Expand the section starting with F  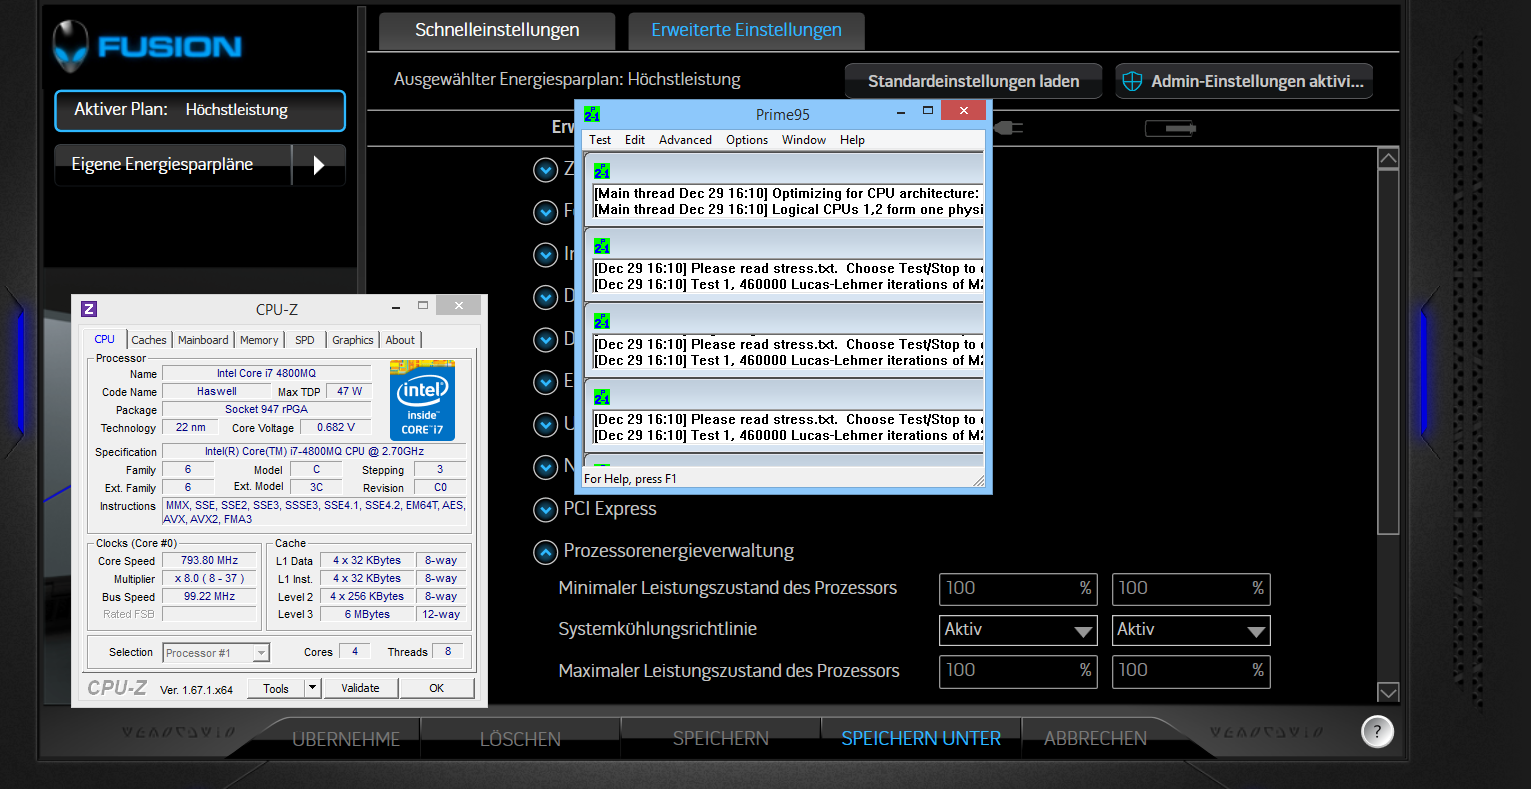coord(545,212)
